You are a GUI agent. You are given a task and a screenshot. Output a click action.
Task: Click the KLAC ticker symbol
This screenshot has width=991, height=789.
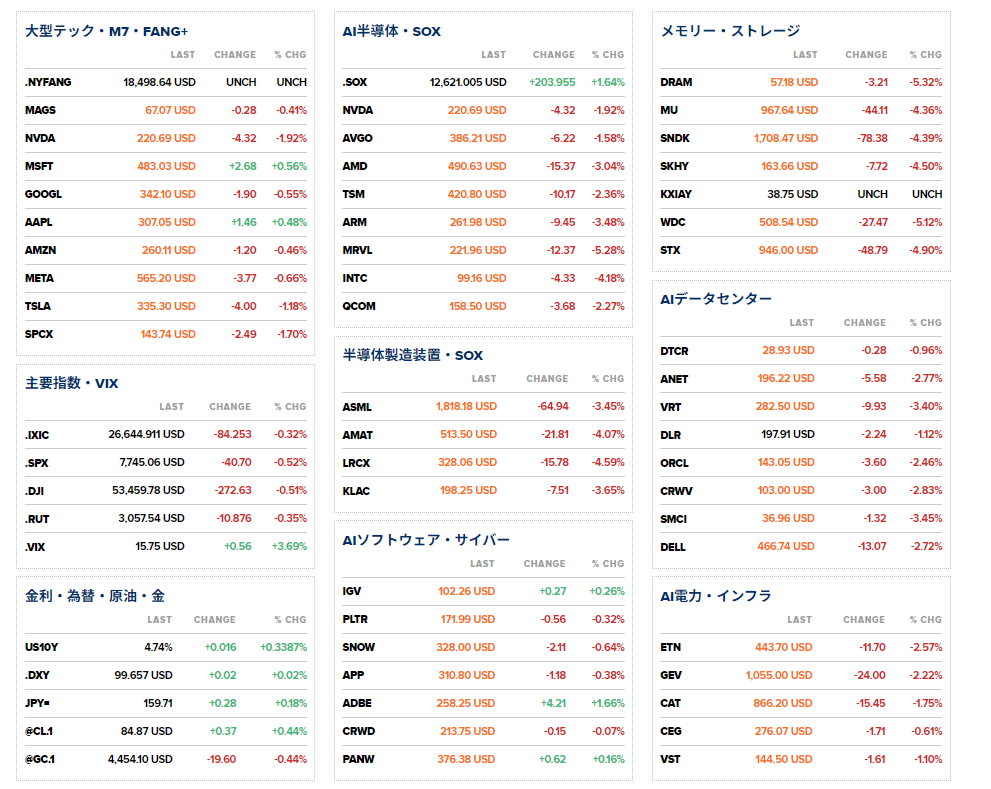coord(356,491)
